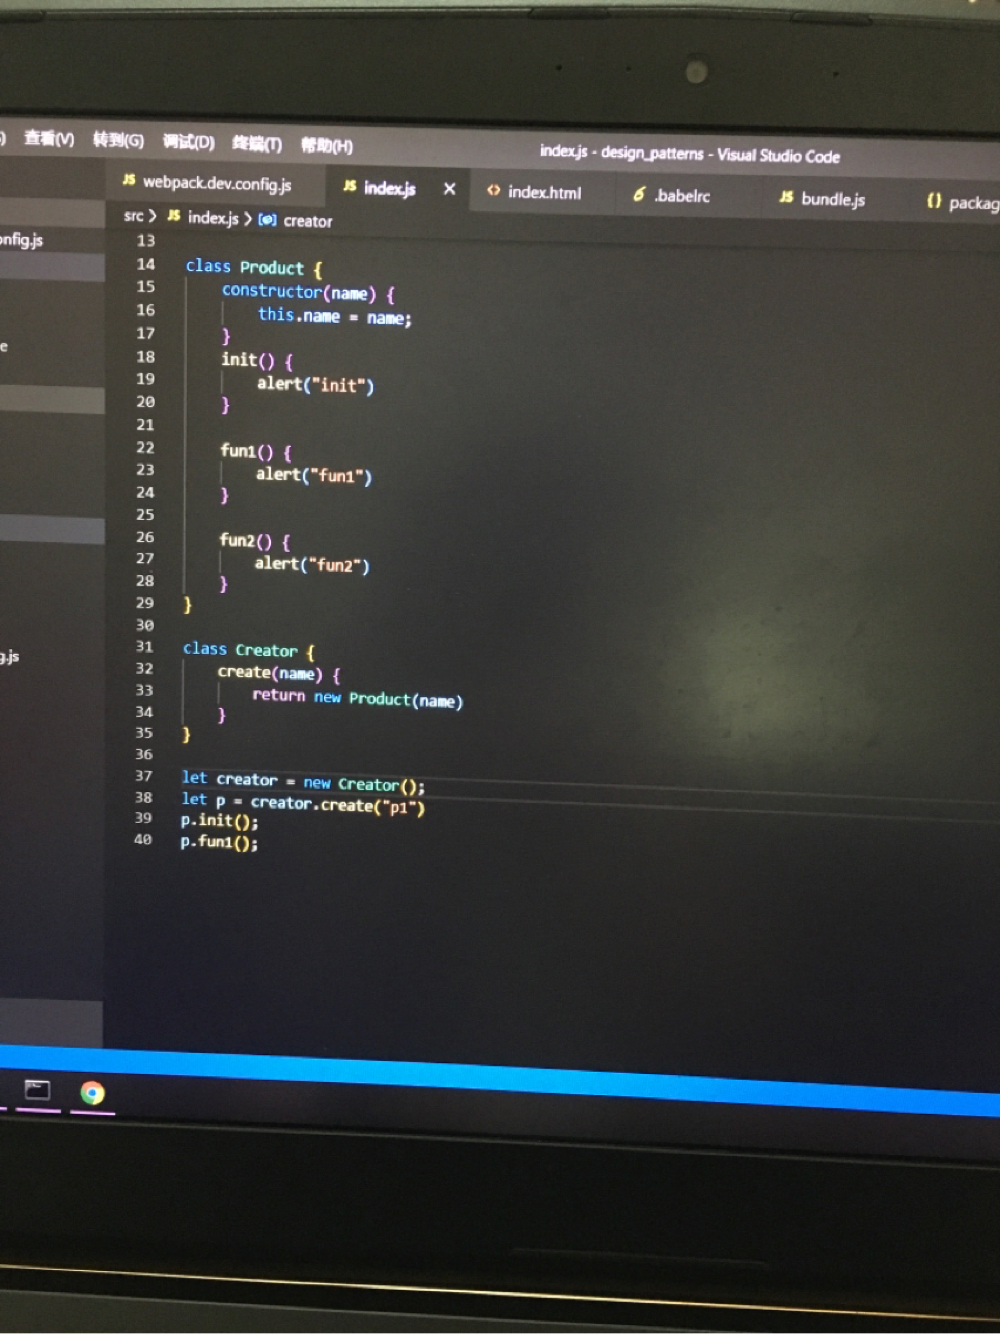Switch to the index.html tab
Screen dimensions: 1000x1334
pyautogui.click(x=544, y=192)
